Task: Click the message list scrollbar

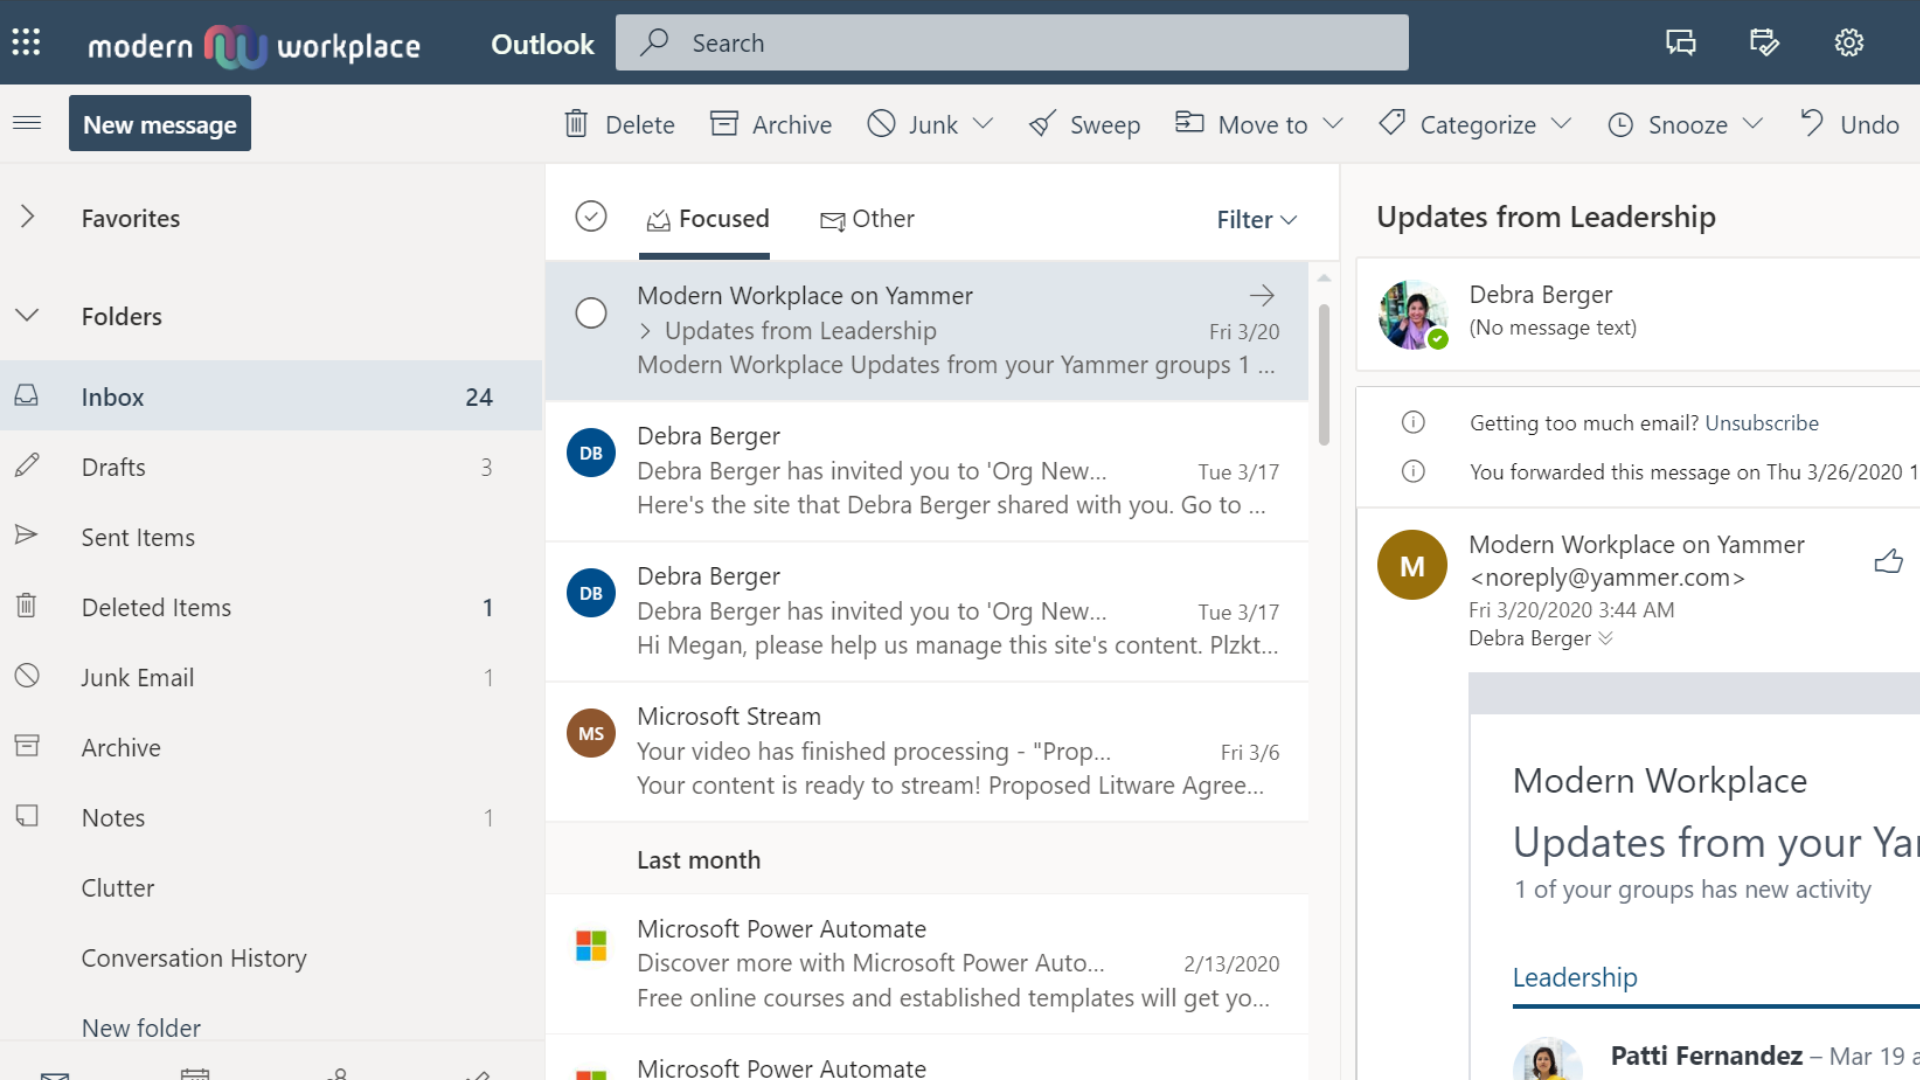Action: pyautogui.click(x=1324, y=375)
